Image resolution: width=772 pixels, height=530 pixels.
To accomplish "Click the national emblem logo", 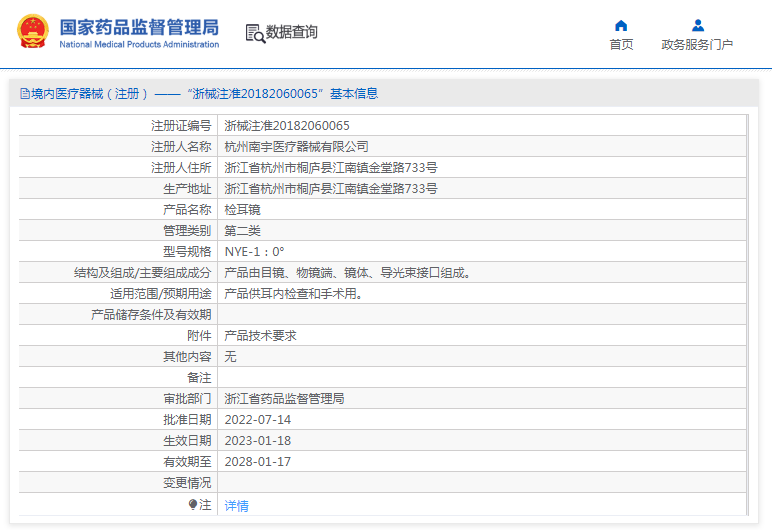I will [x=33, y=31].
